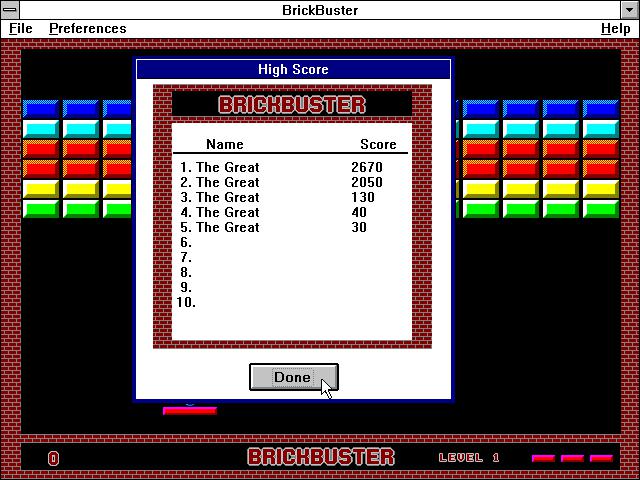Click the entry '1. The Great'
The width and height of the screenshot is (640, 480).
coord(220,167)
